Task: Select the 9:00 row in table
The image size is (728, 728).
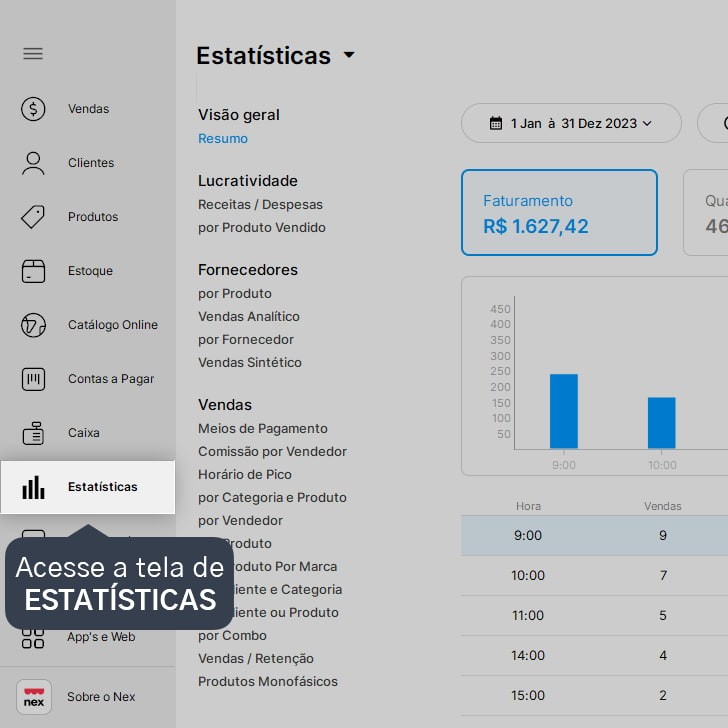Action: coord(594,536)
